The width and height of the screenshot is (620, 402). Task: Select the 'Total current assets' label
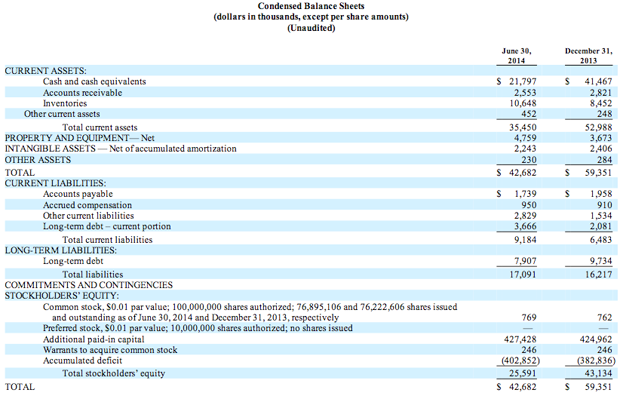[x=100, y=127]
